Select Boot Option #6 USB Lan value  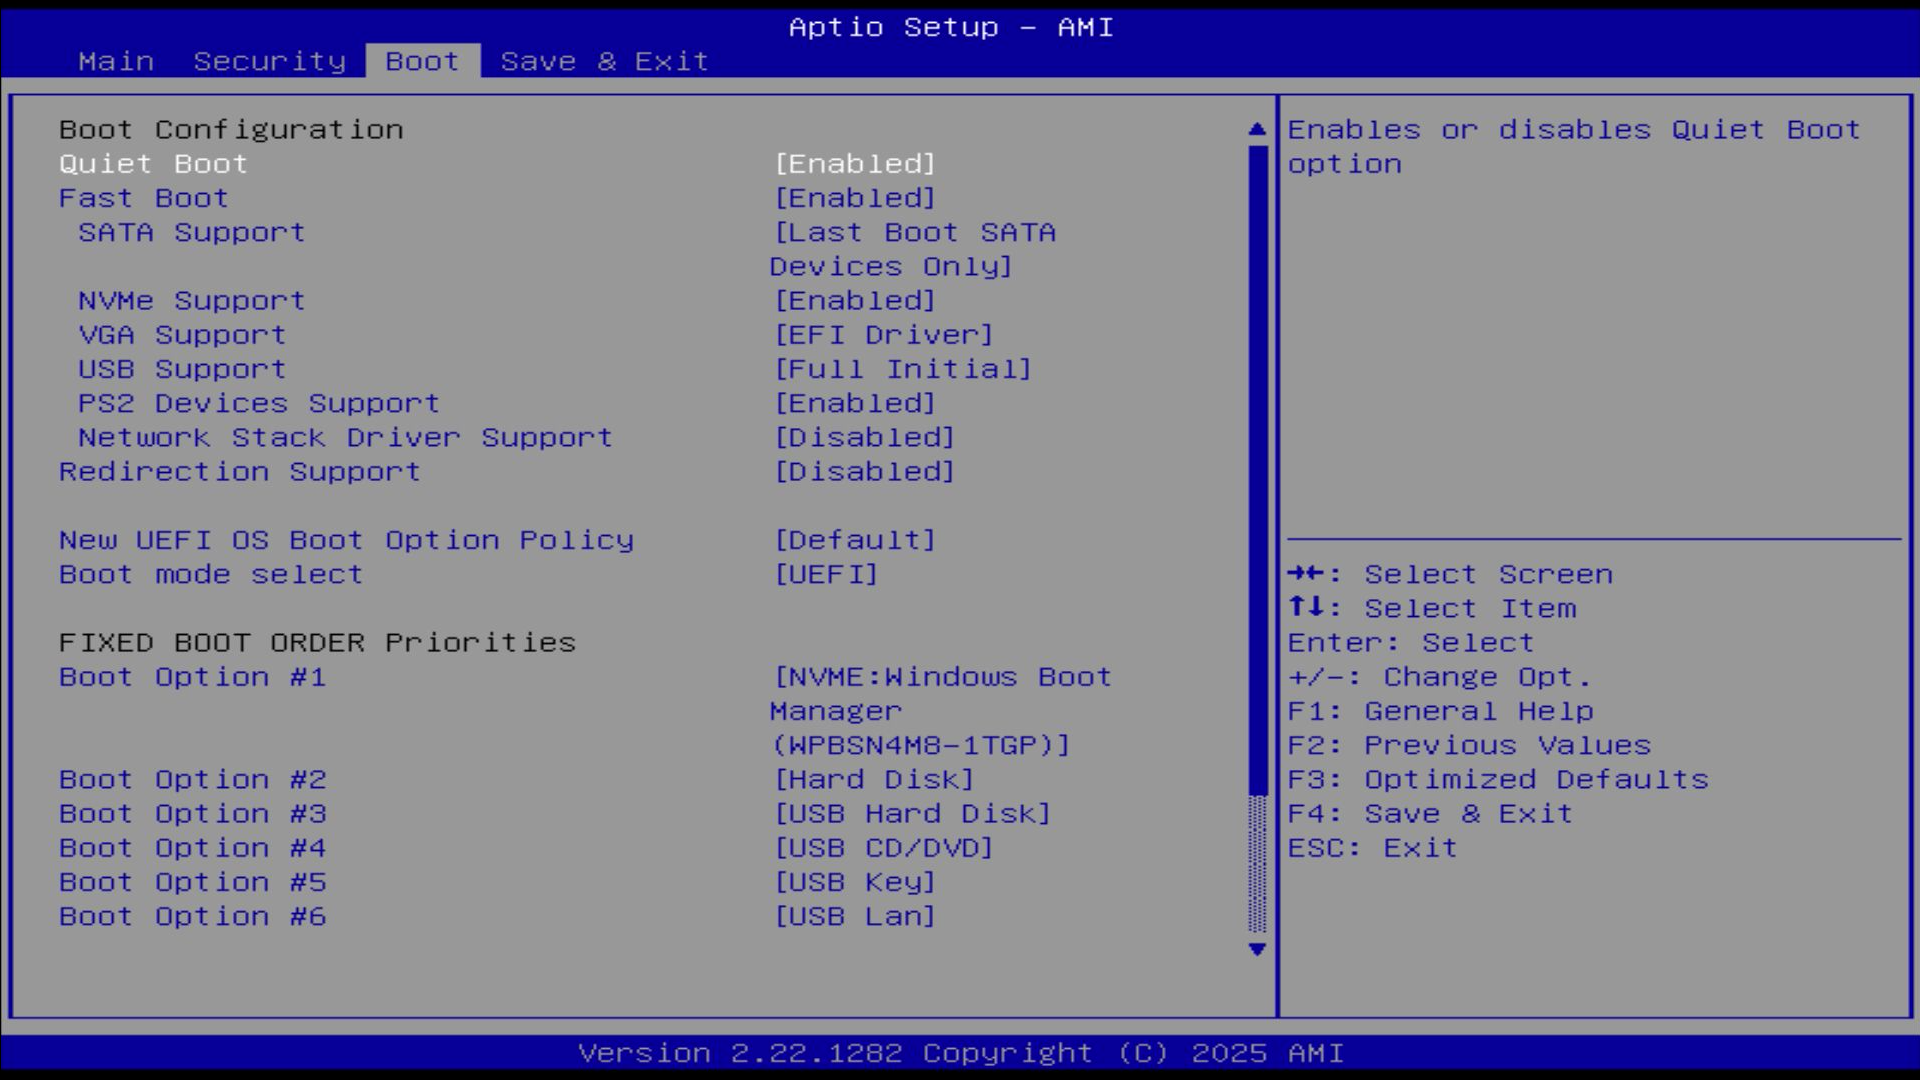855,916
